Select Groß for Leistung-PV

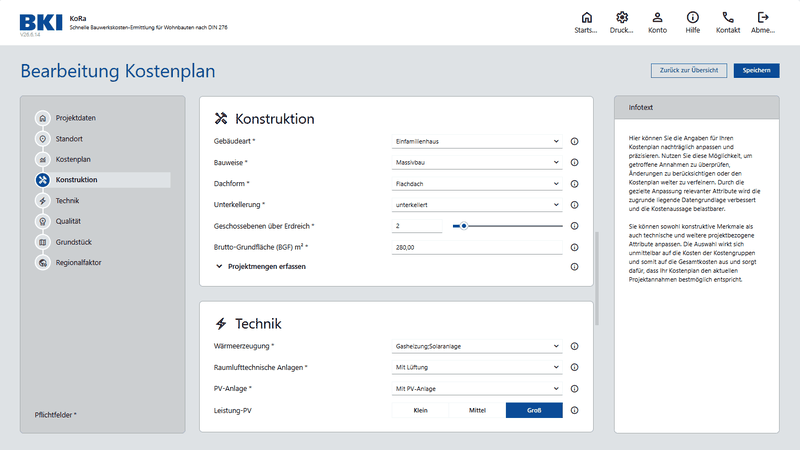pyautogui.click(x=534, y=410)
